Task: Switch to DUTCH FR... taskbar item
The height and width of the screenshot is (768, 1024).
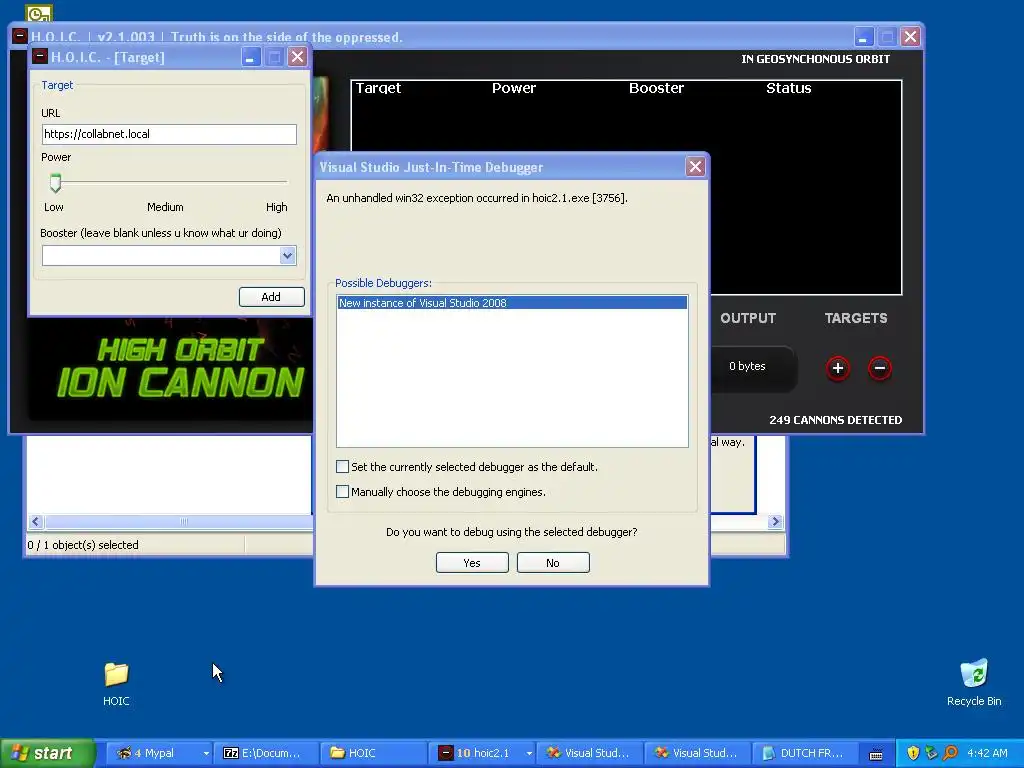Action: click(x=805, y=753)
